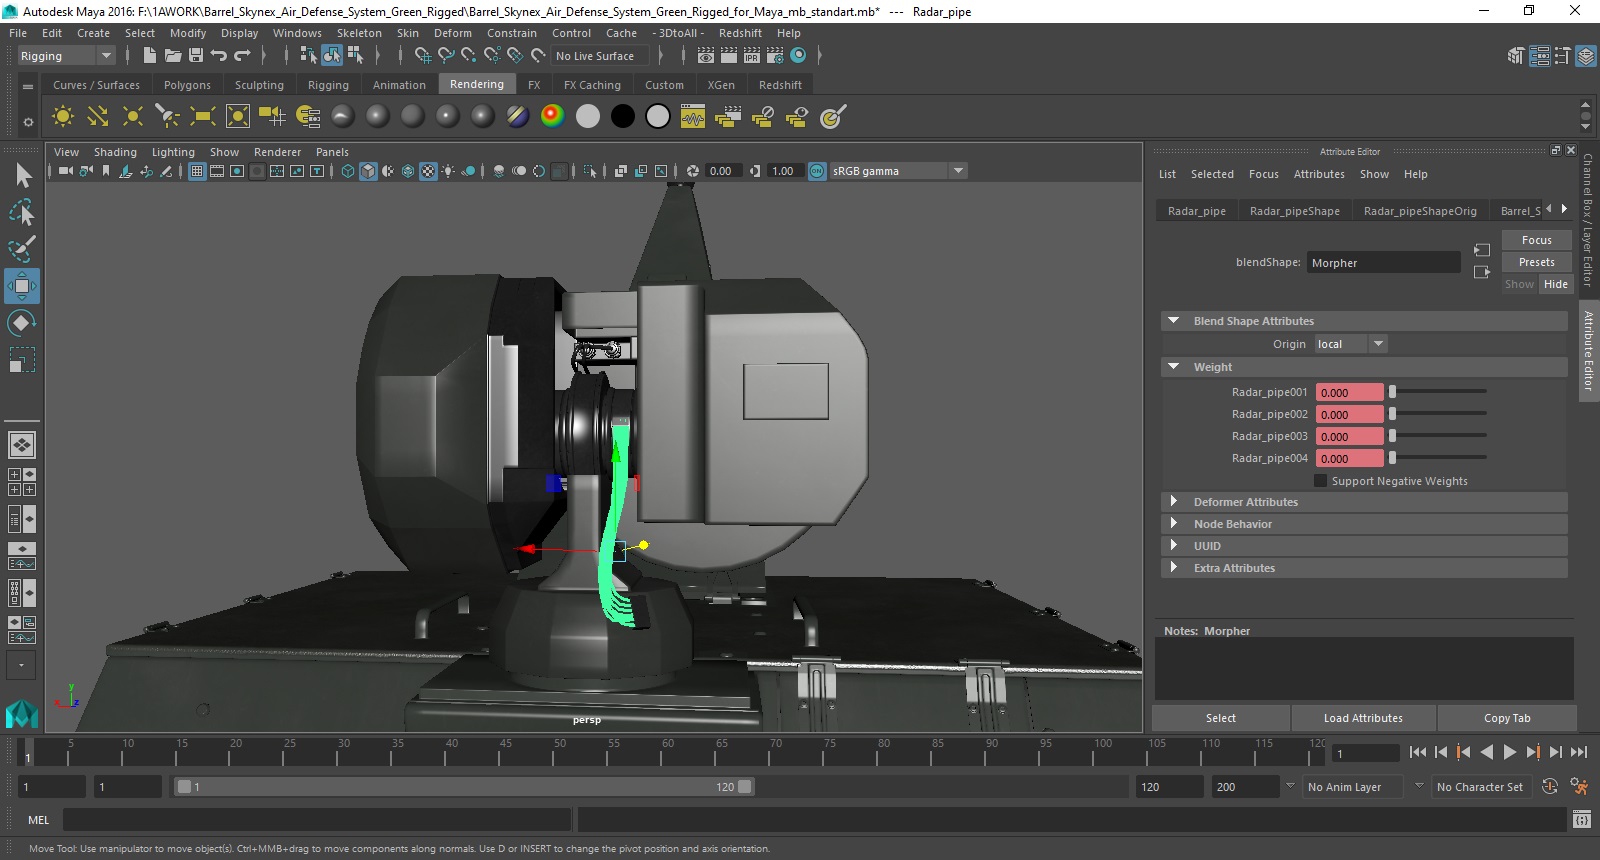Click the Radar_pipe001 weight slider

click(x=1438, y=392)
